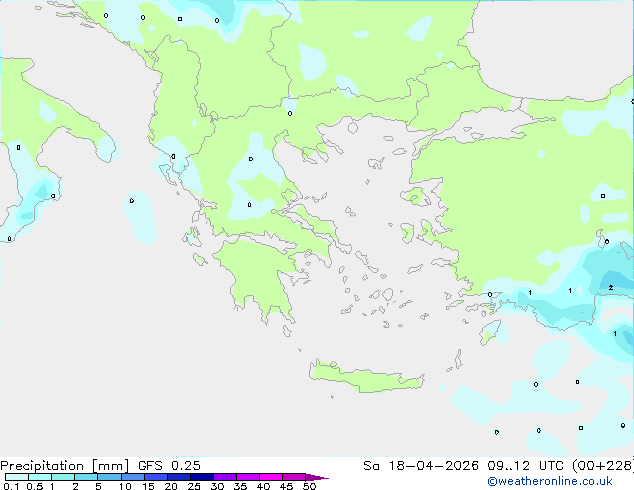Click the legend label "20"
The width and height of the screenshot is (634, 490).
(x=171, y=486)
